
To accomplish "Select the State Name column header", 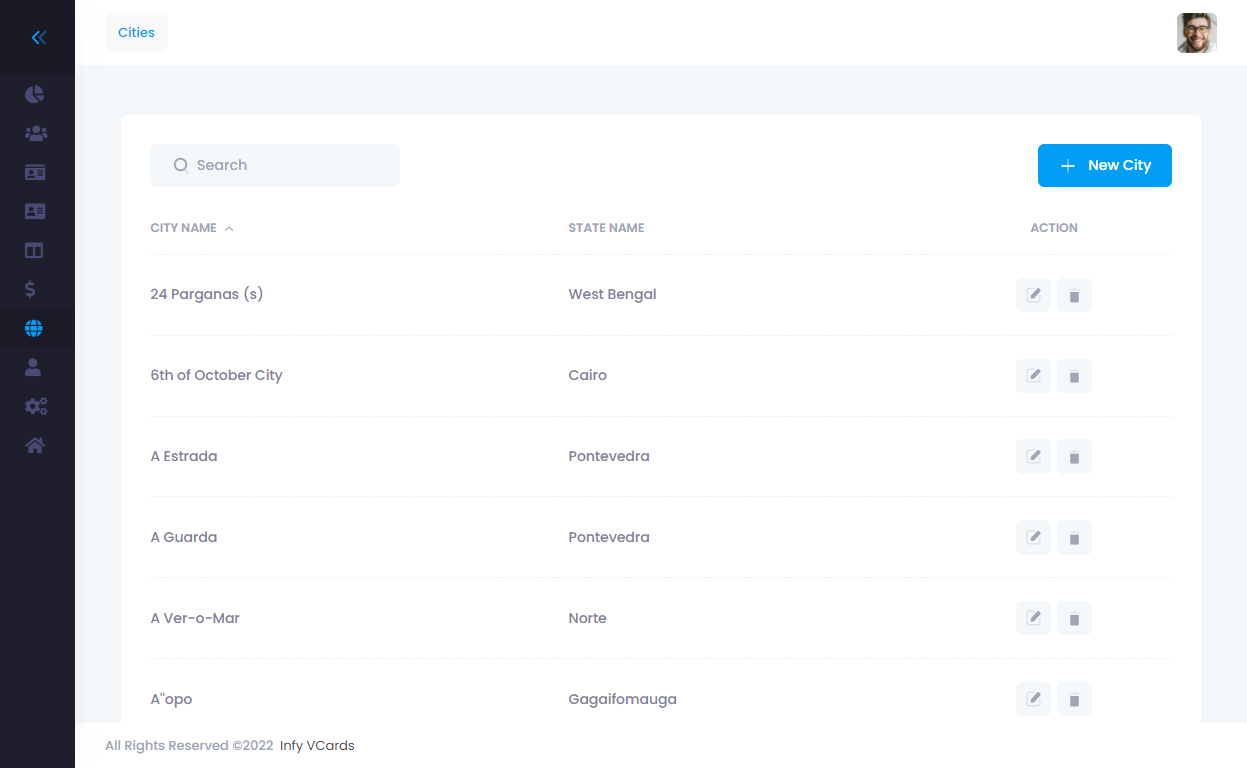I will pyautogui.click(x=606, y=227).
